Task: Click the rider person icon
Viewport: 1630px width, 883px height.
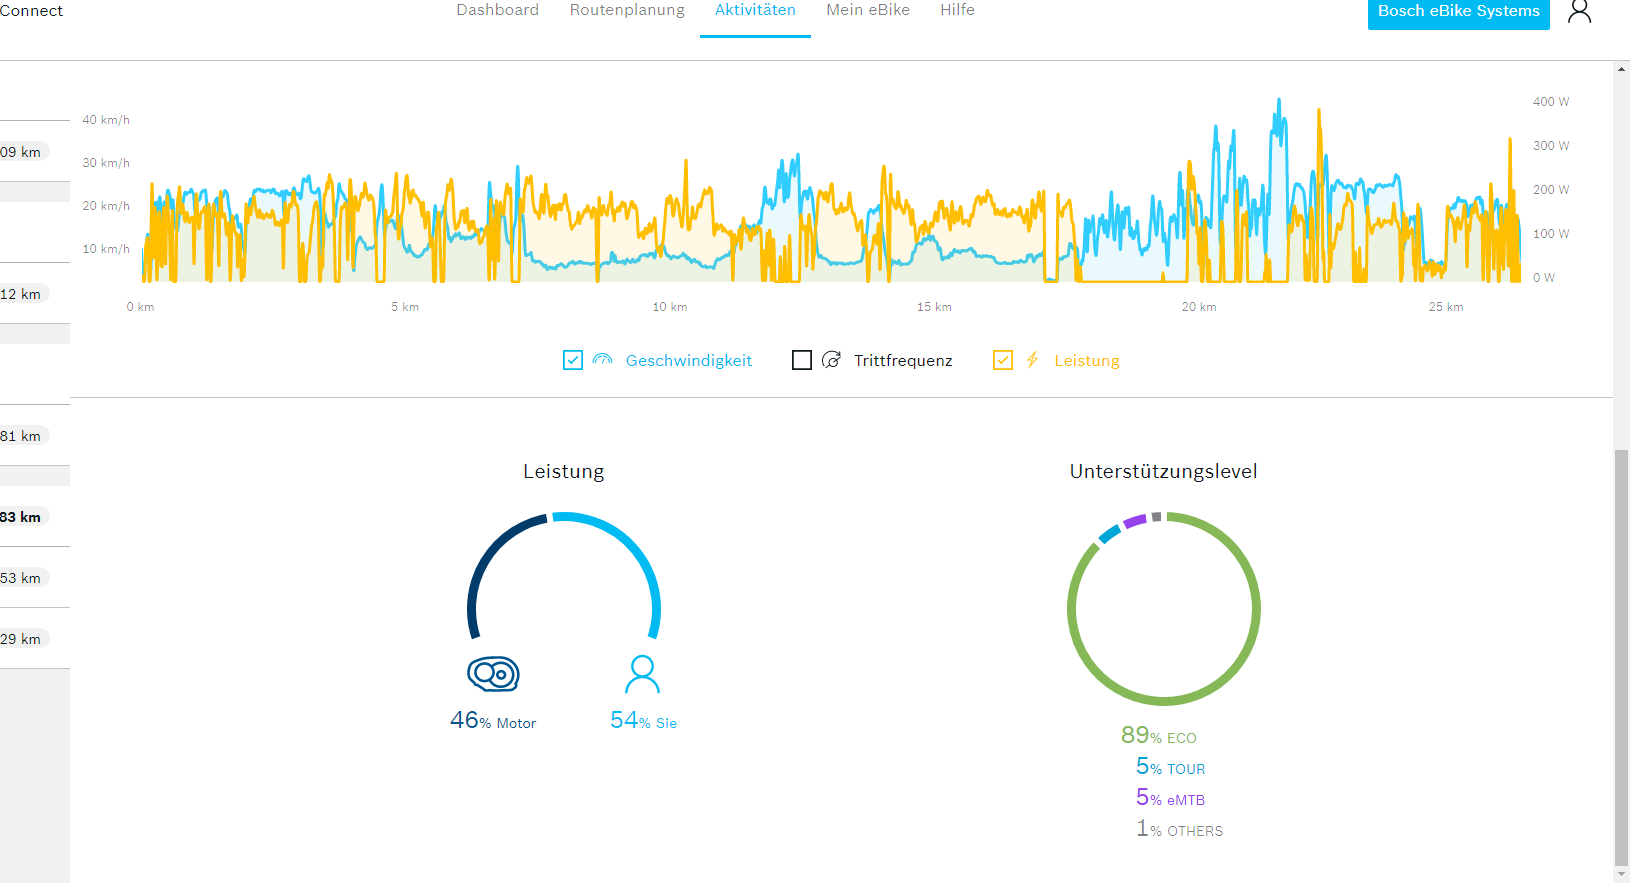Action: [642, 674]
